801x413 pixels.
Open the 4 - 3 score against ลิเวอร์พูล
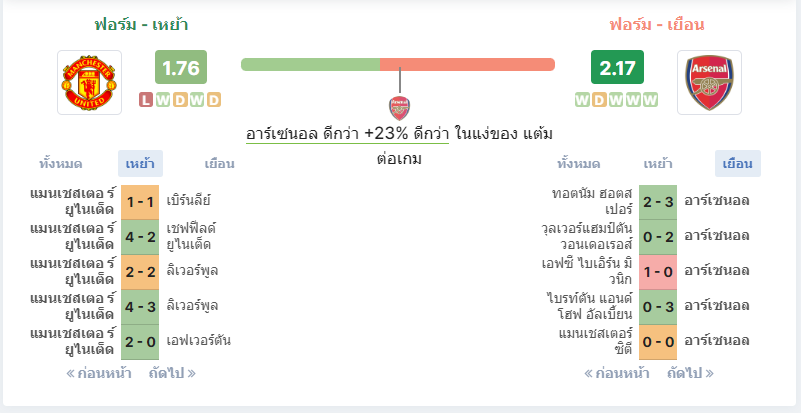coord(140,306)
